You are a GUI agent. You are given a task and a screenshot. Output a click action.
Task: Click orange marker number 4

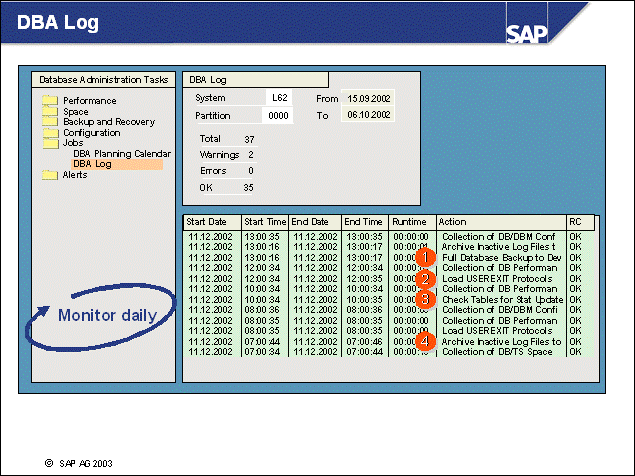pos(424,341)
